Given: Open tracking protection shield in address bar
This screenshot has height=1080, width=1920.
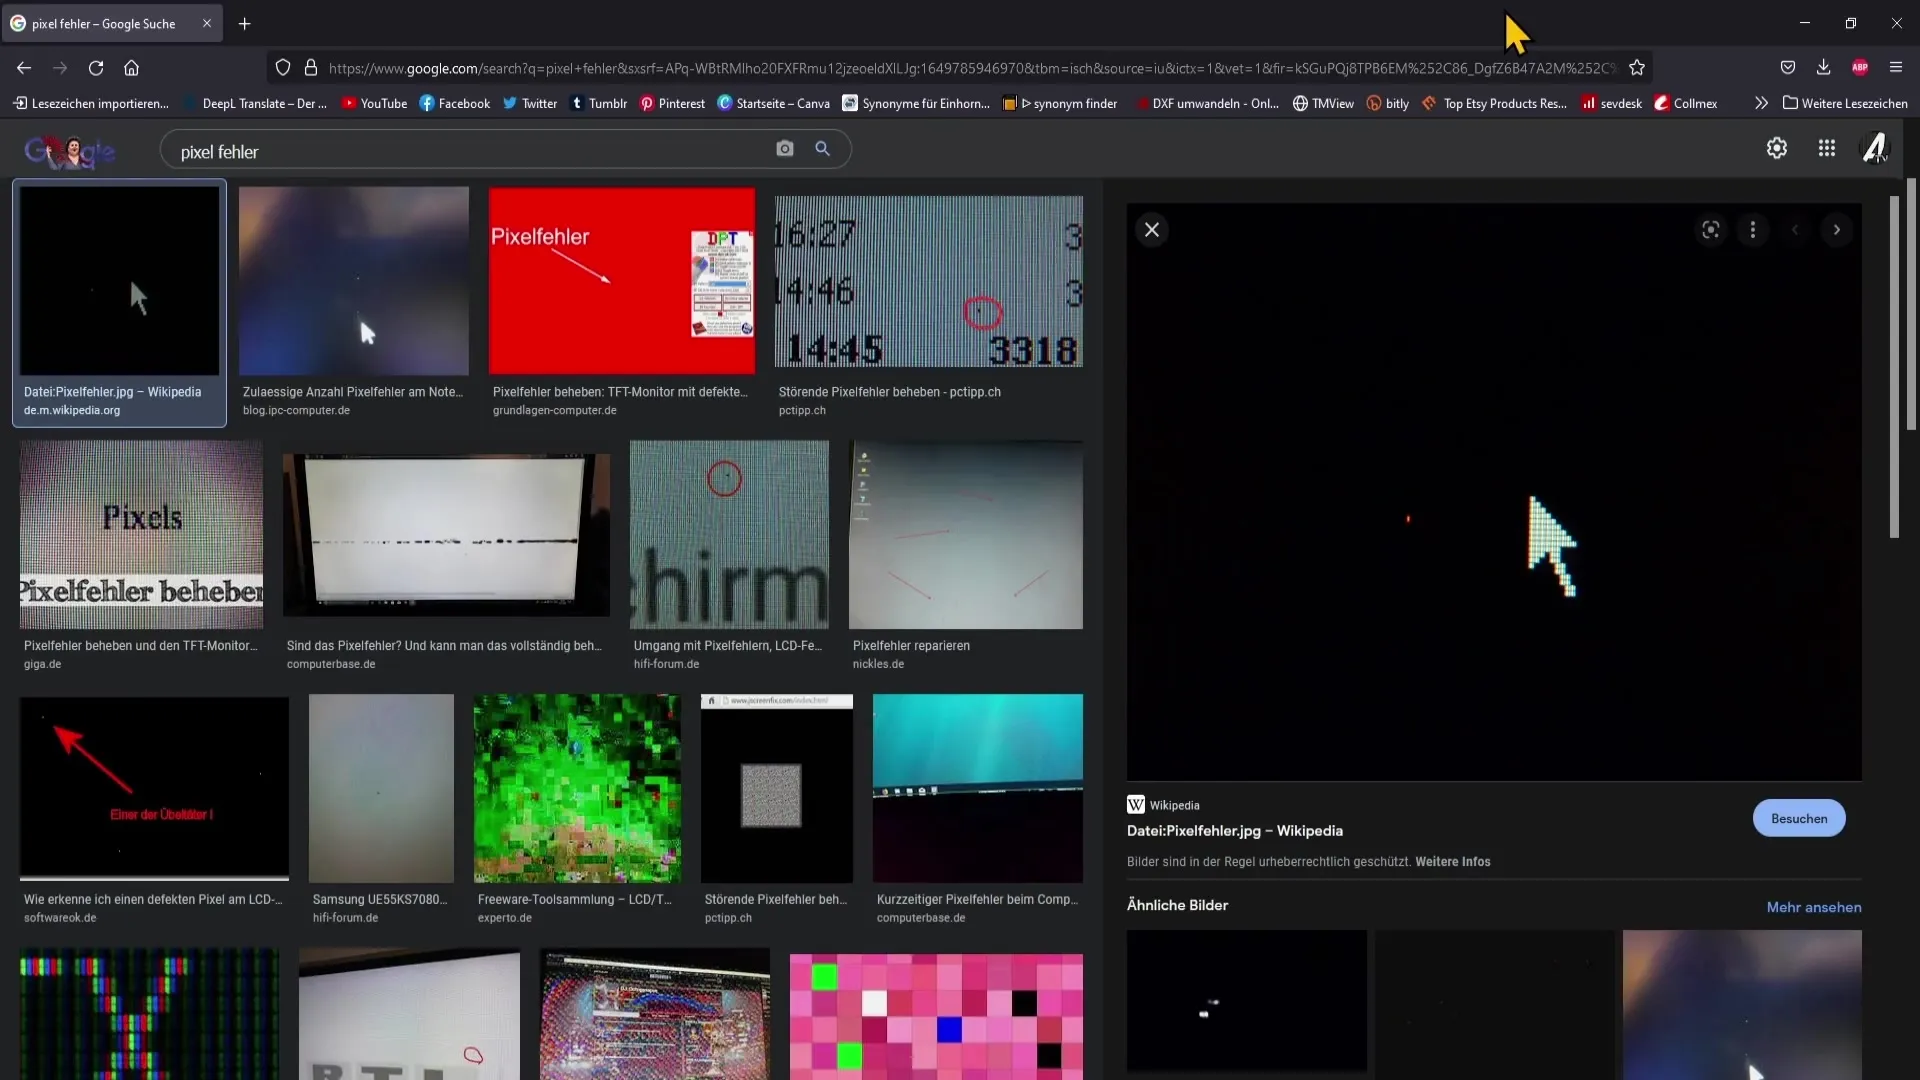Looking at the screenshot, I should pyautogui.click(x=283, y=68).
